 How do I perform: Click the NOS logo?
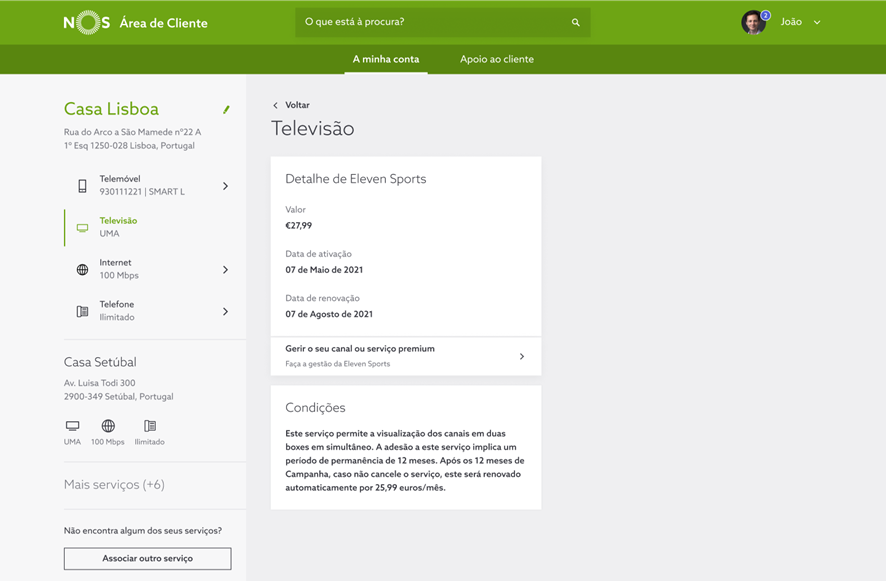coord(86,23)
